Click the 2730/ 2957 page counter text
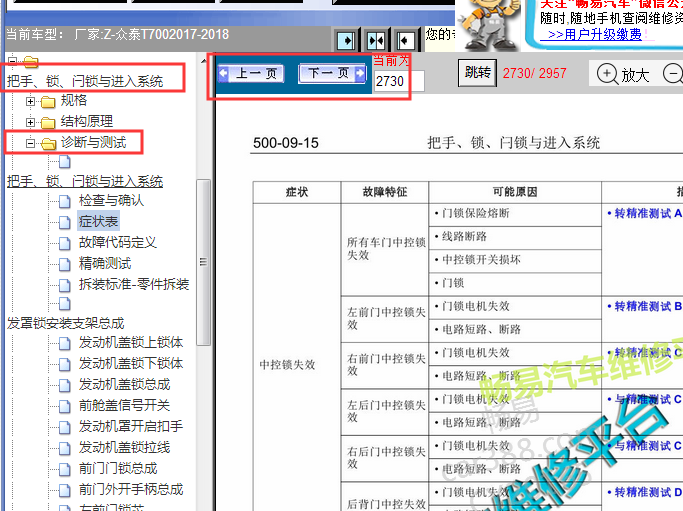This screenshot has height=511, width=683. click(x=534, y=73)
